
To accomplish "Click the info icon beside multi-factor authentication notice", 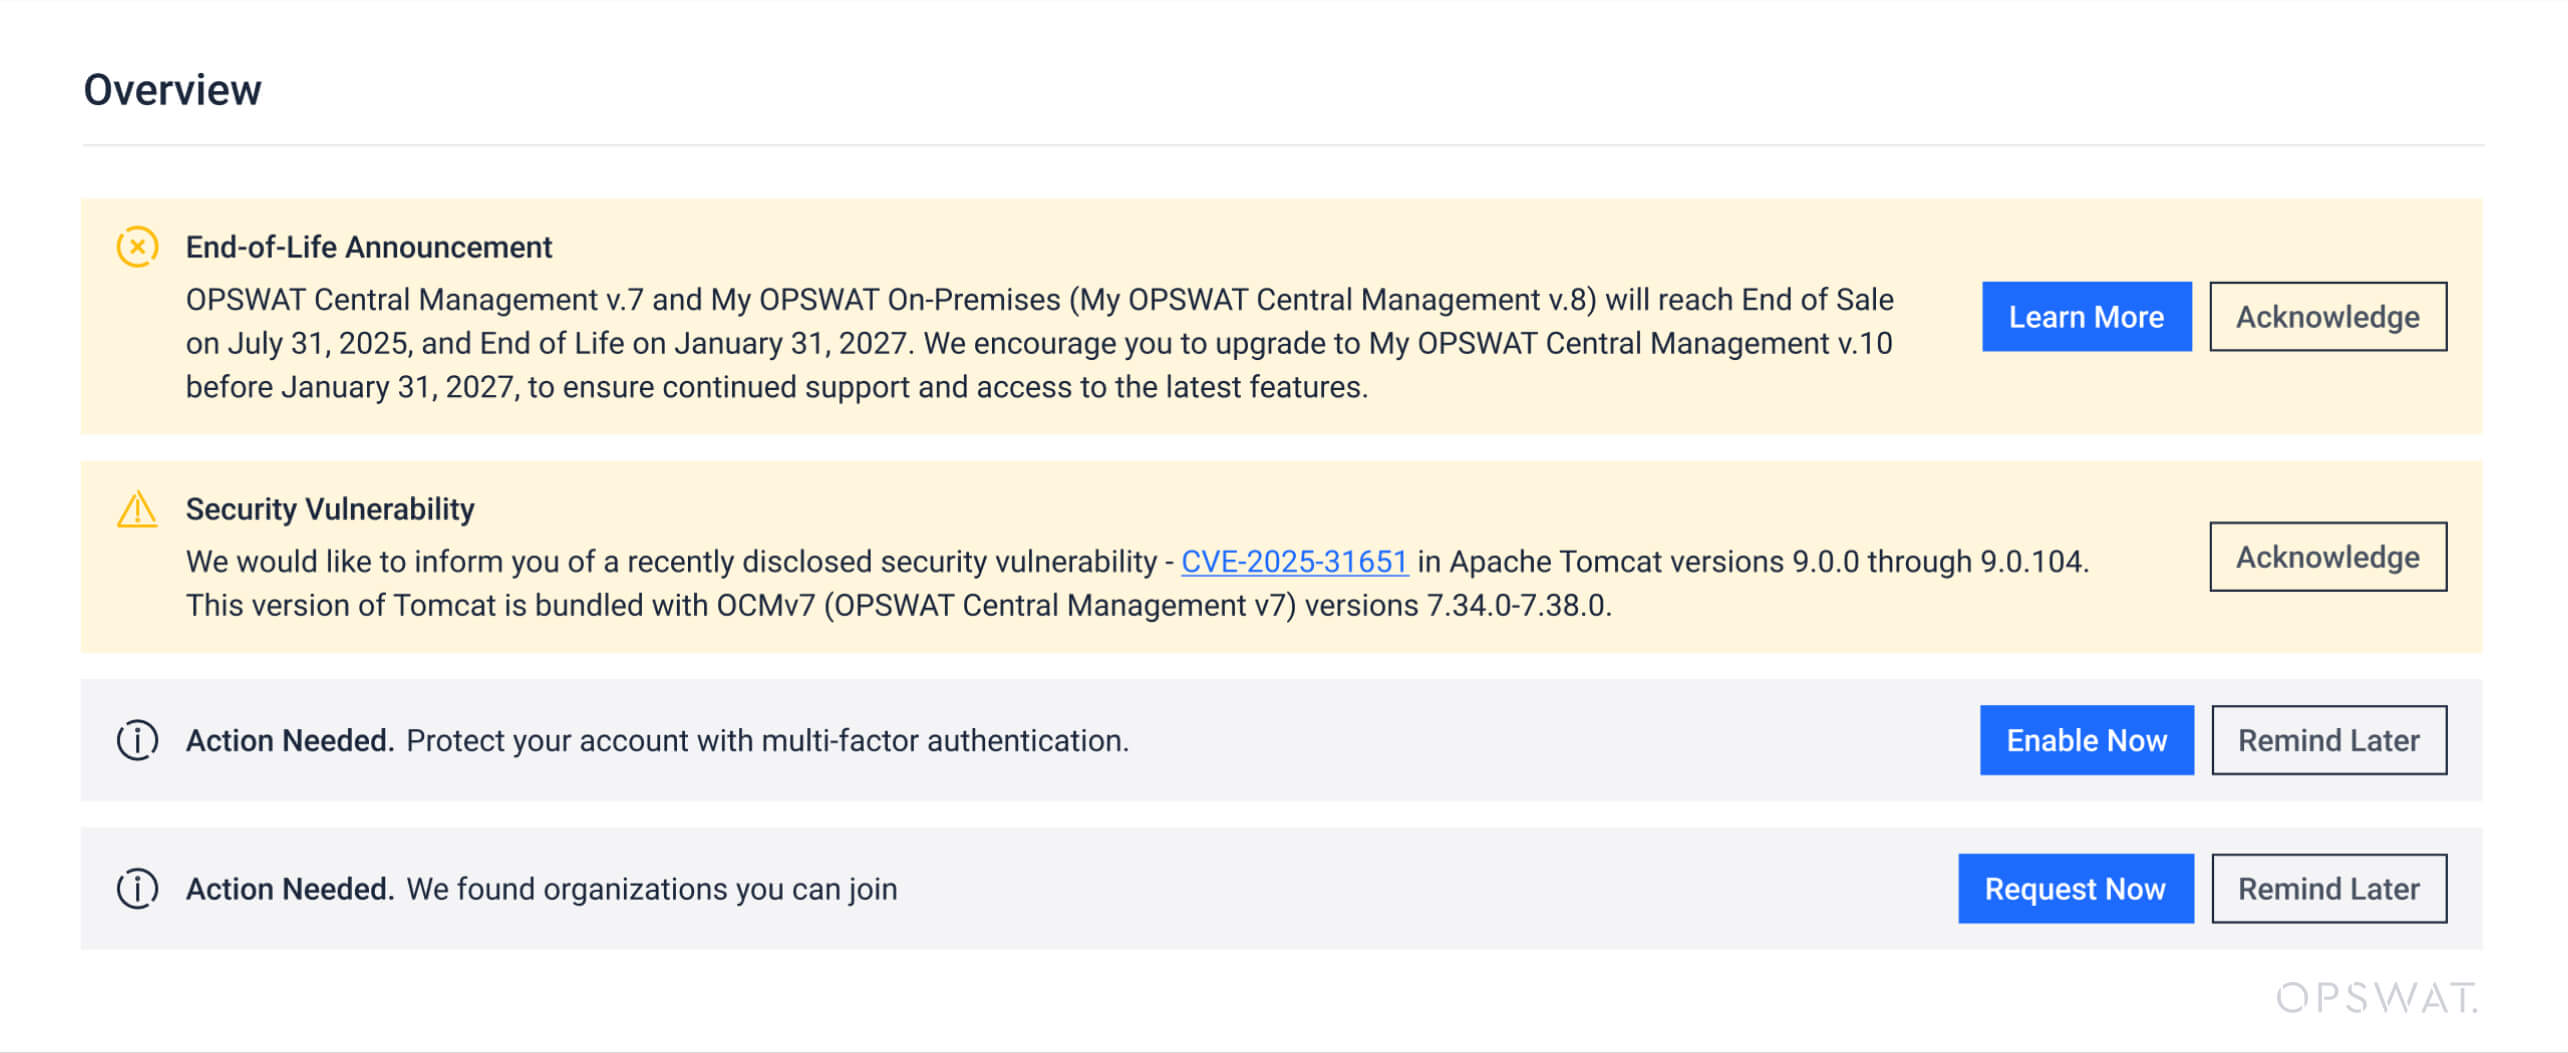I will pos(137,740).
